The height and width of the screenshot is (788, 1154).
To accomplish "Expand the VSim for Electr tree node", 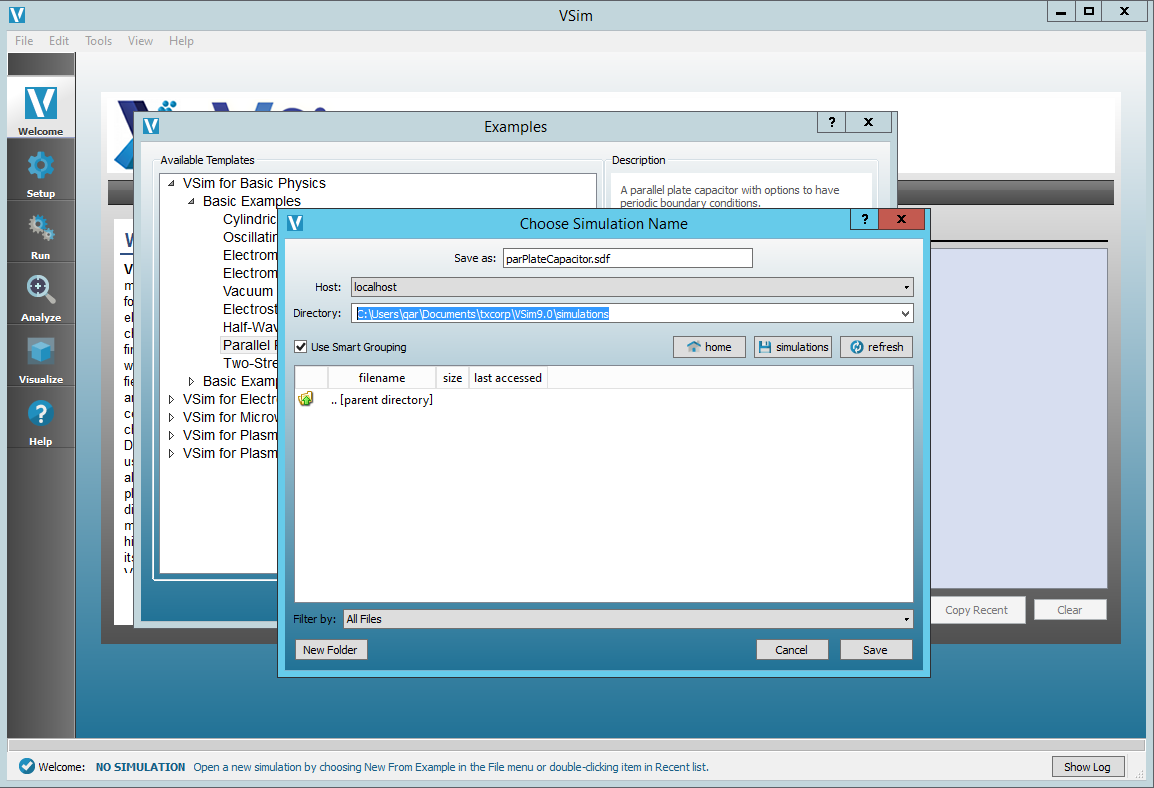I will [171, 399].
